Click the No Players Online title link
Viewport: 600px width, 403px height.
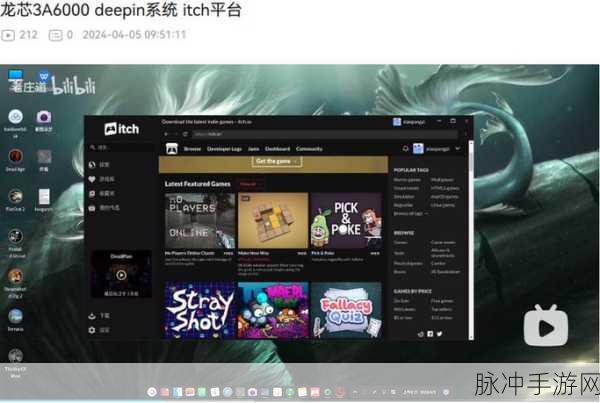(189, 253)
